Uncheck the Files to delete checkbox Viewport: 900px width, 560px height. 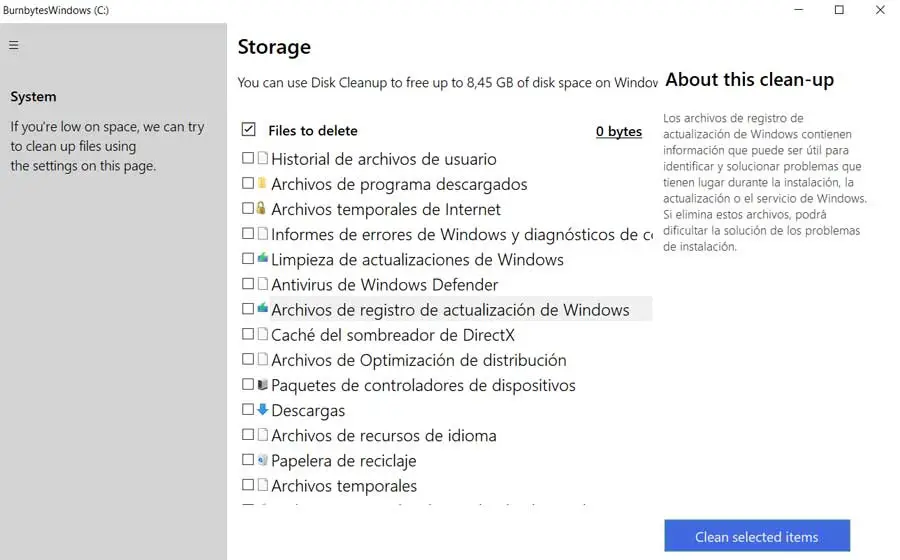click(x=248, y=130)
